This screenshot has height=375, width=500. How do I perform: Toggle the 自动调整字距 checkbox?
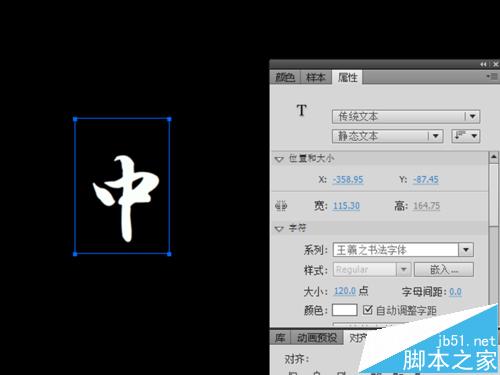point(367,310)
